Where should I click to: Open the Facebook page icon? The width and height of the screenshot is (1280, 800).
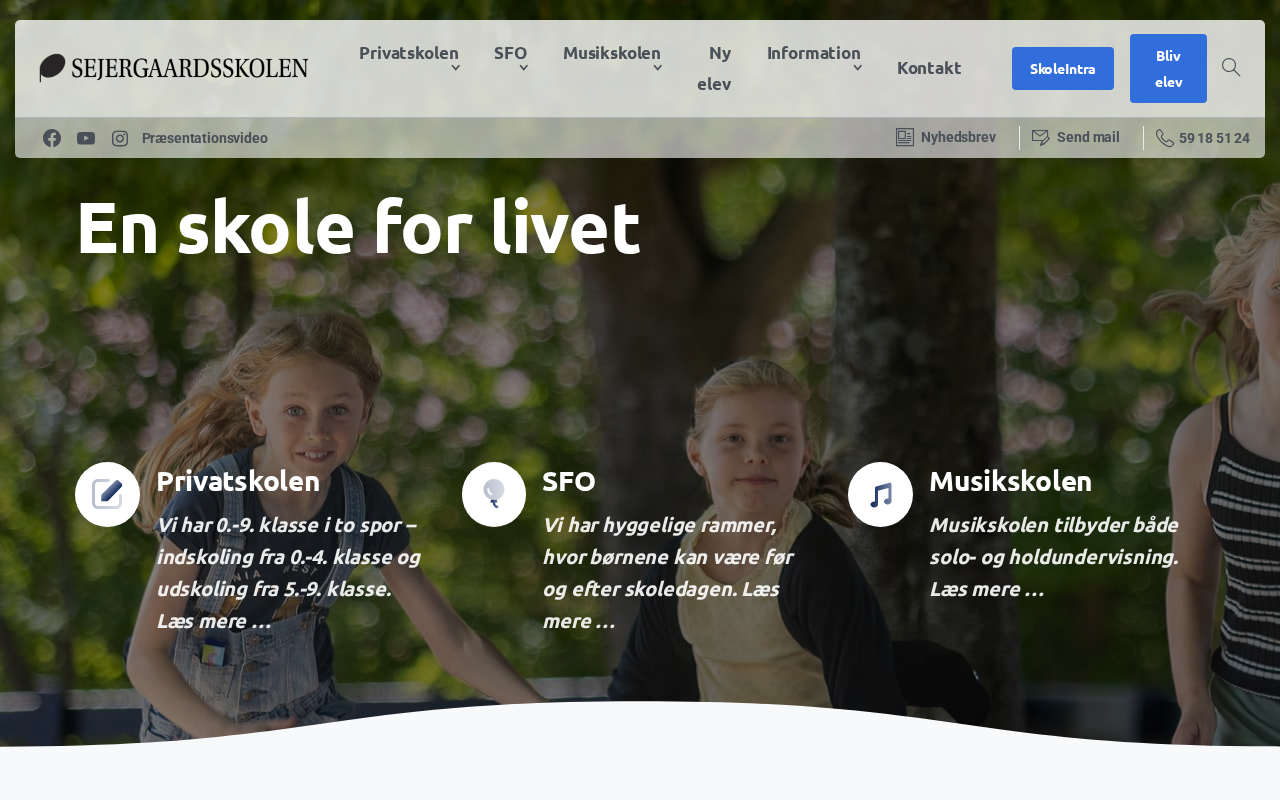pos(52,138)
